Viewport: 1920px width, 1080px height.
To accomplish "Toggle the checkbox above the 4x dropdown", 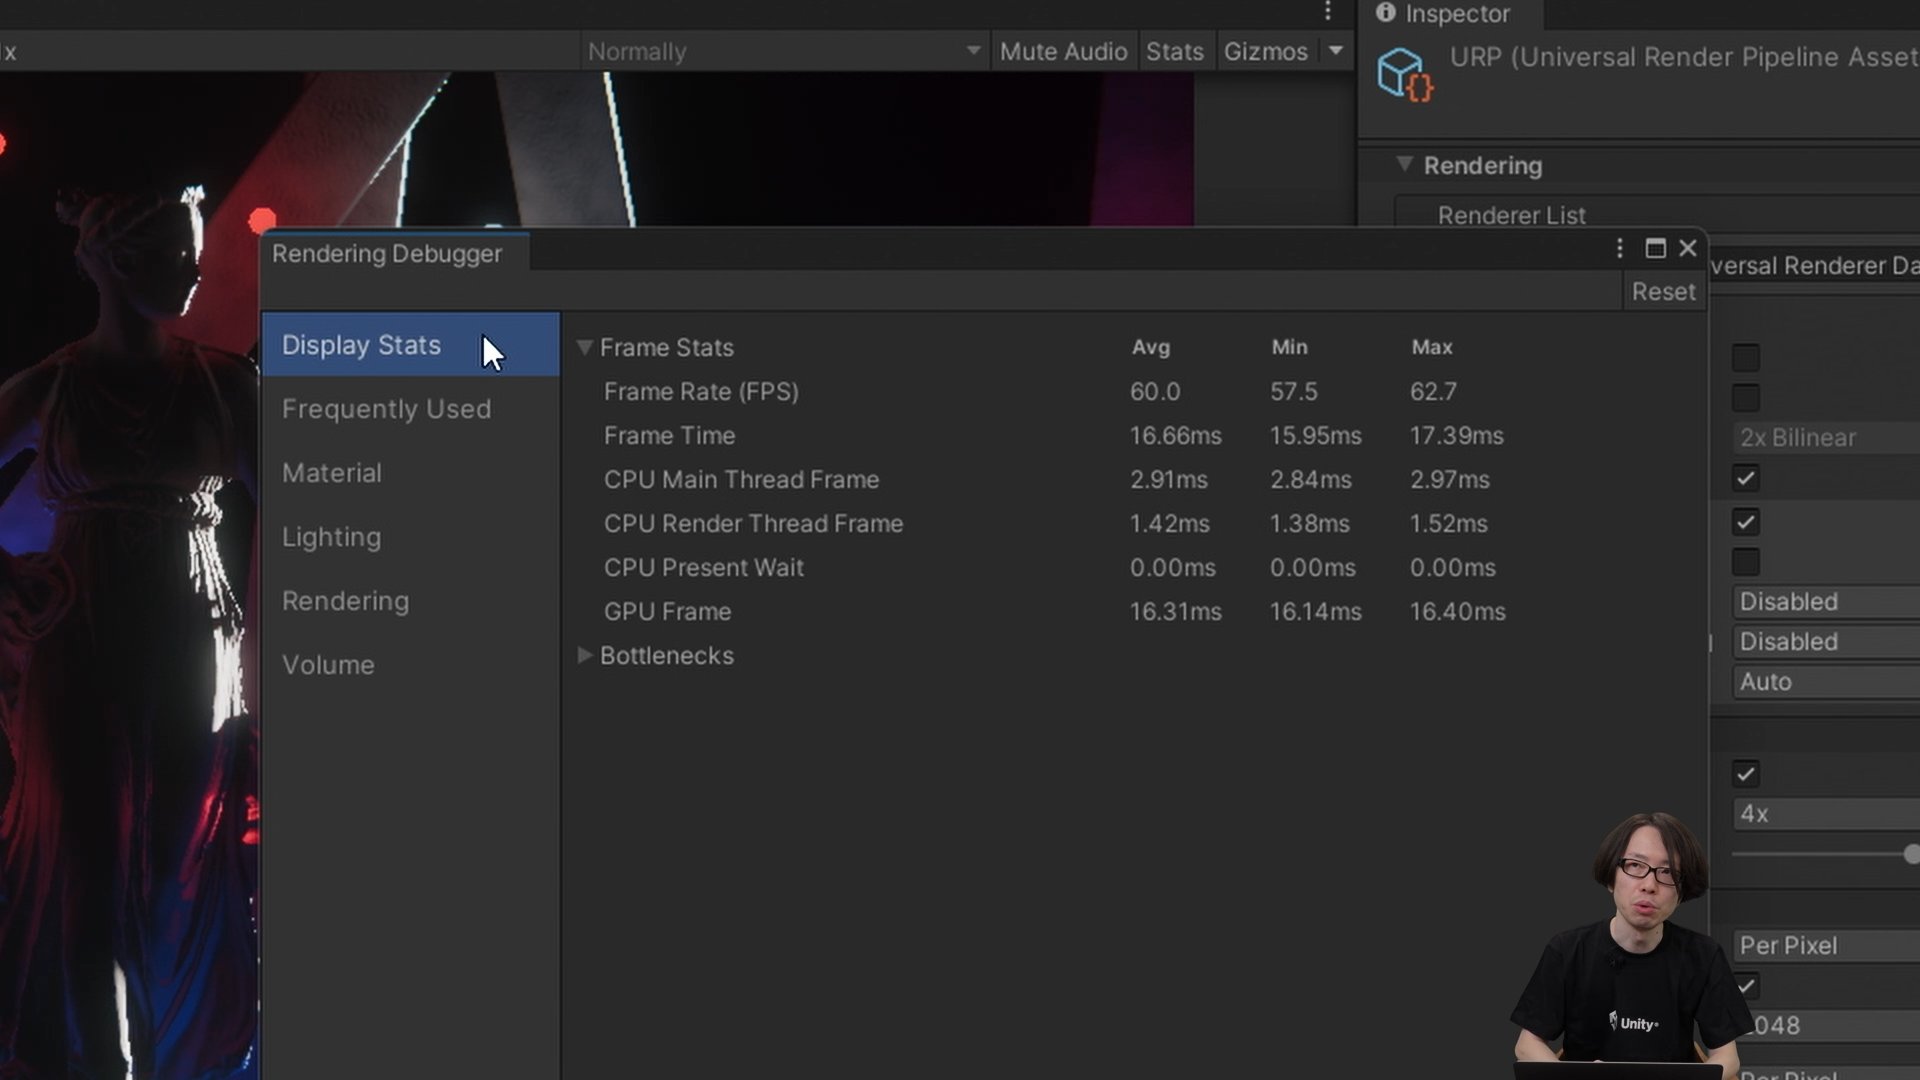I will 1746,774.
